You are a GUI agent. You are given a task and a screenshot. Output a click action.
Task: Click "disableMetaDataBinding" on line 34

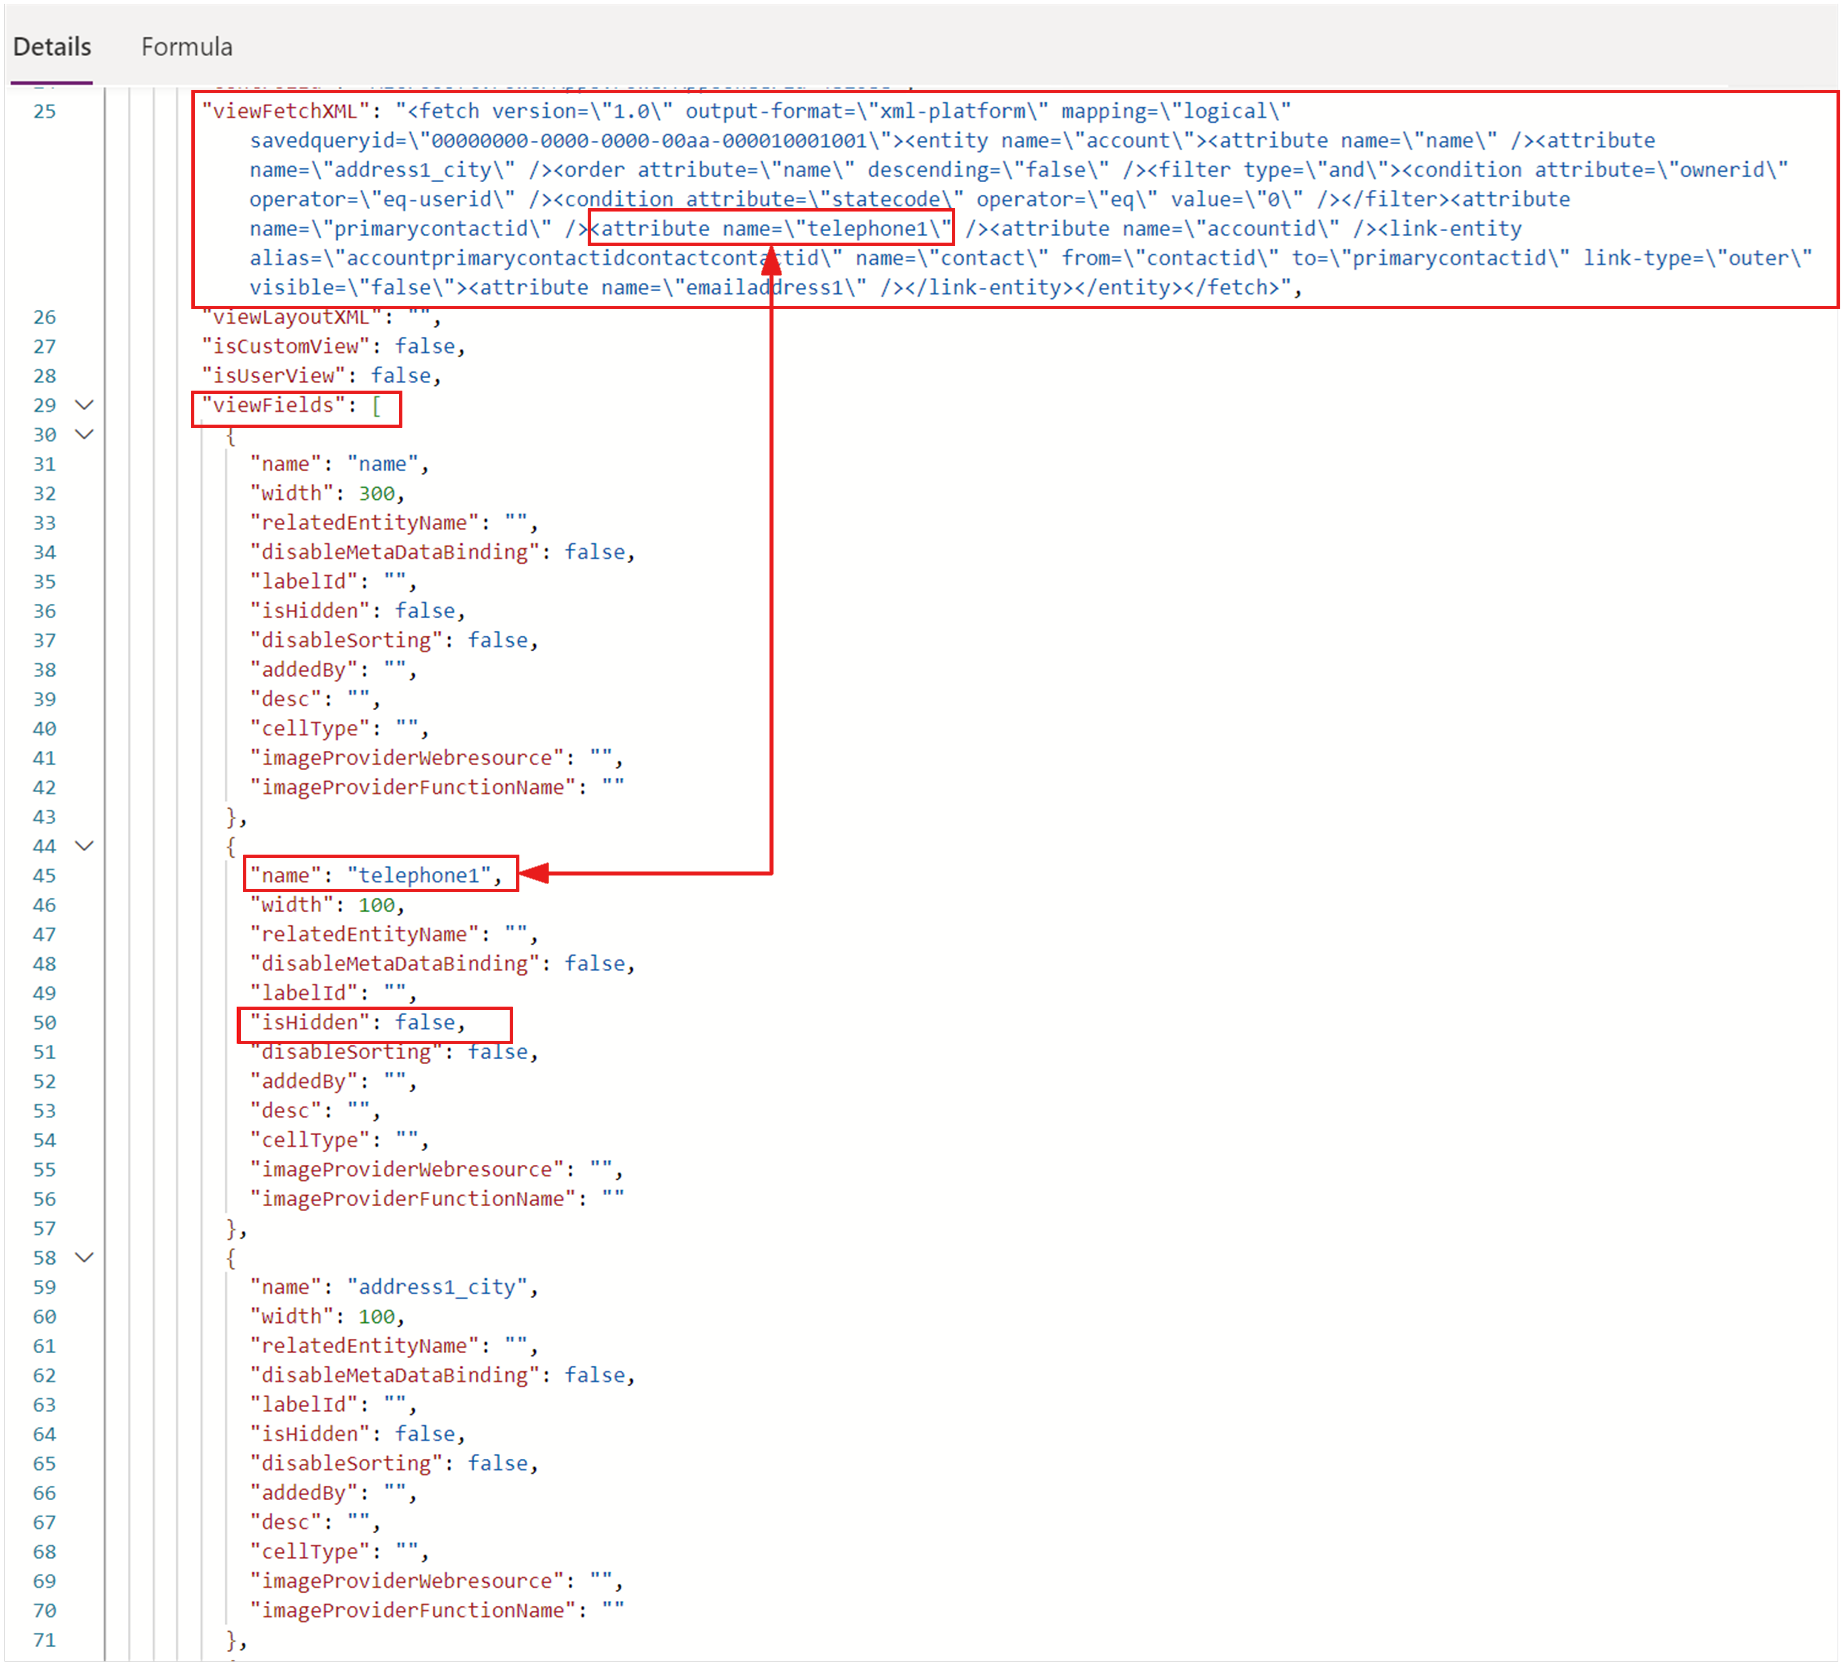395,552
